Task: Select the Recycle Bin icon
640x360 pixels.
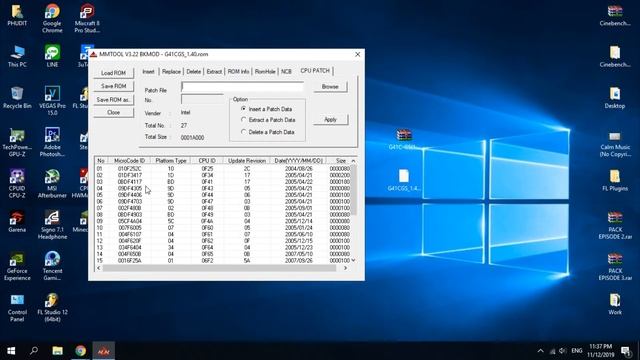Action: pyautogui.click(x=17, y=98)
